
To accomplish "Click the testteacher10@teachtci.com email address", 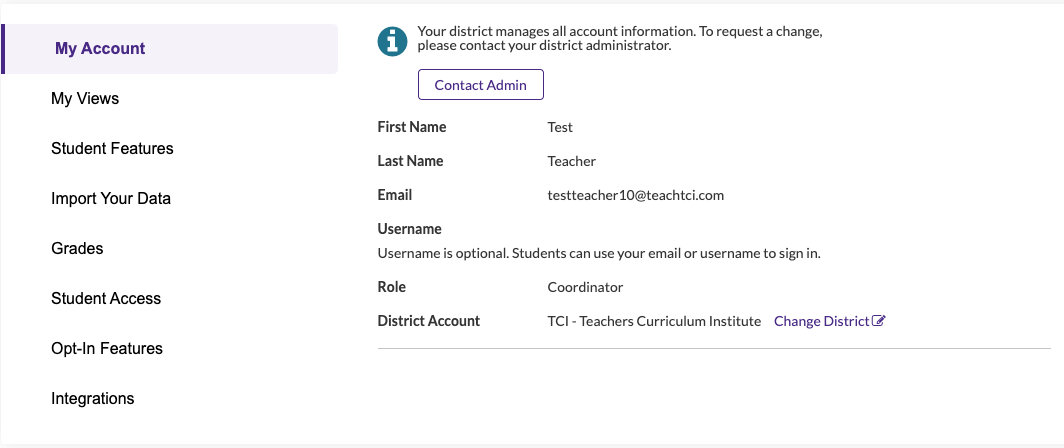I will pos(635,195).
